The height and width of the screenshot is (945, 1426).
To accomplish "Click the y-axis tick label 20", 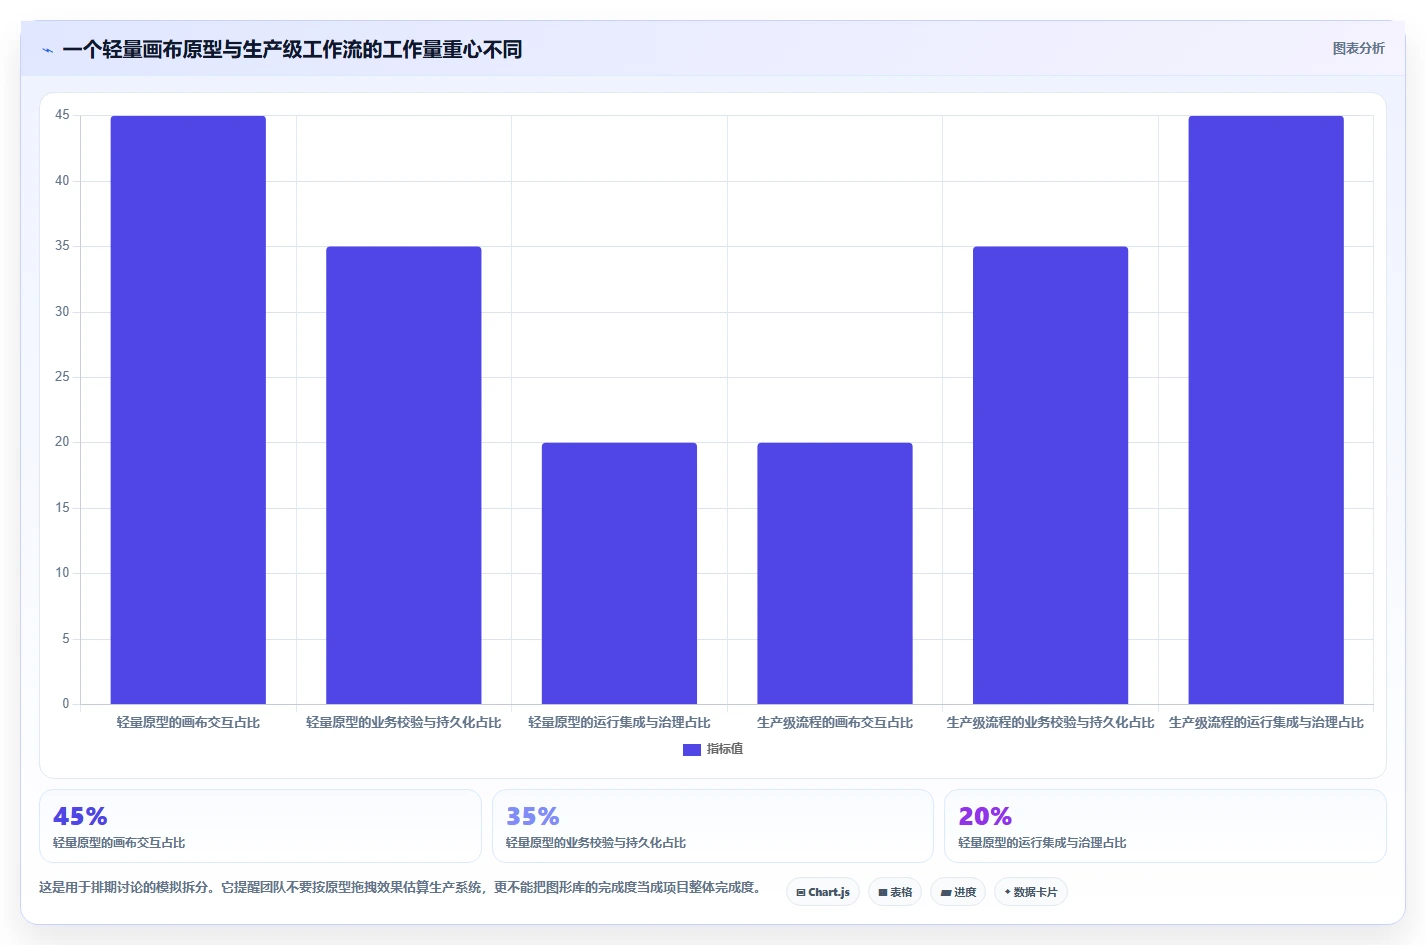I will point(62,442).
